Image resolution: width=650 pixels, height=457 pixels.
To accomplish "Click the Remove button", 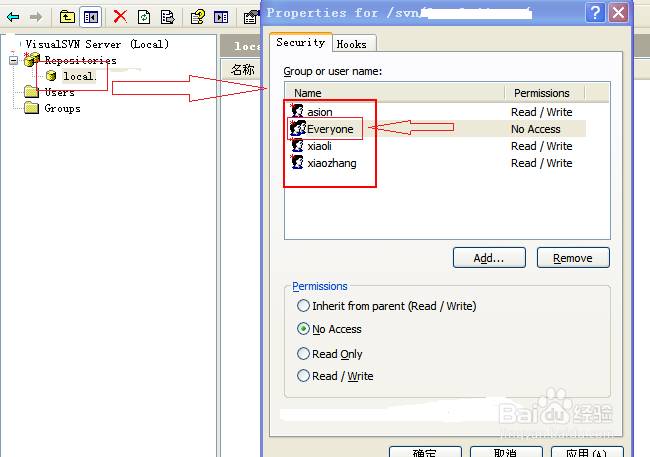I will pos(573,258).
